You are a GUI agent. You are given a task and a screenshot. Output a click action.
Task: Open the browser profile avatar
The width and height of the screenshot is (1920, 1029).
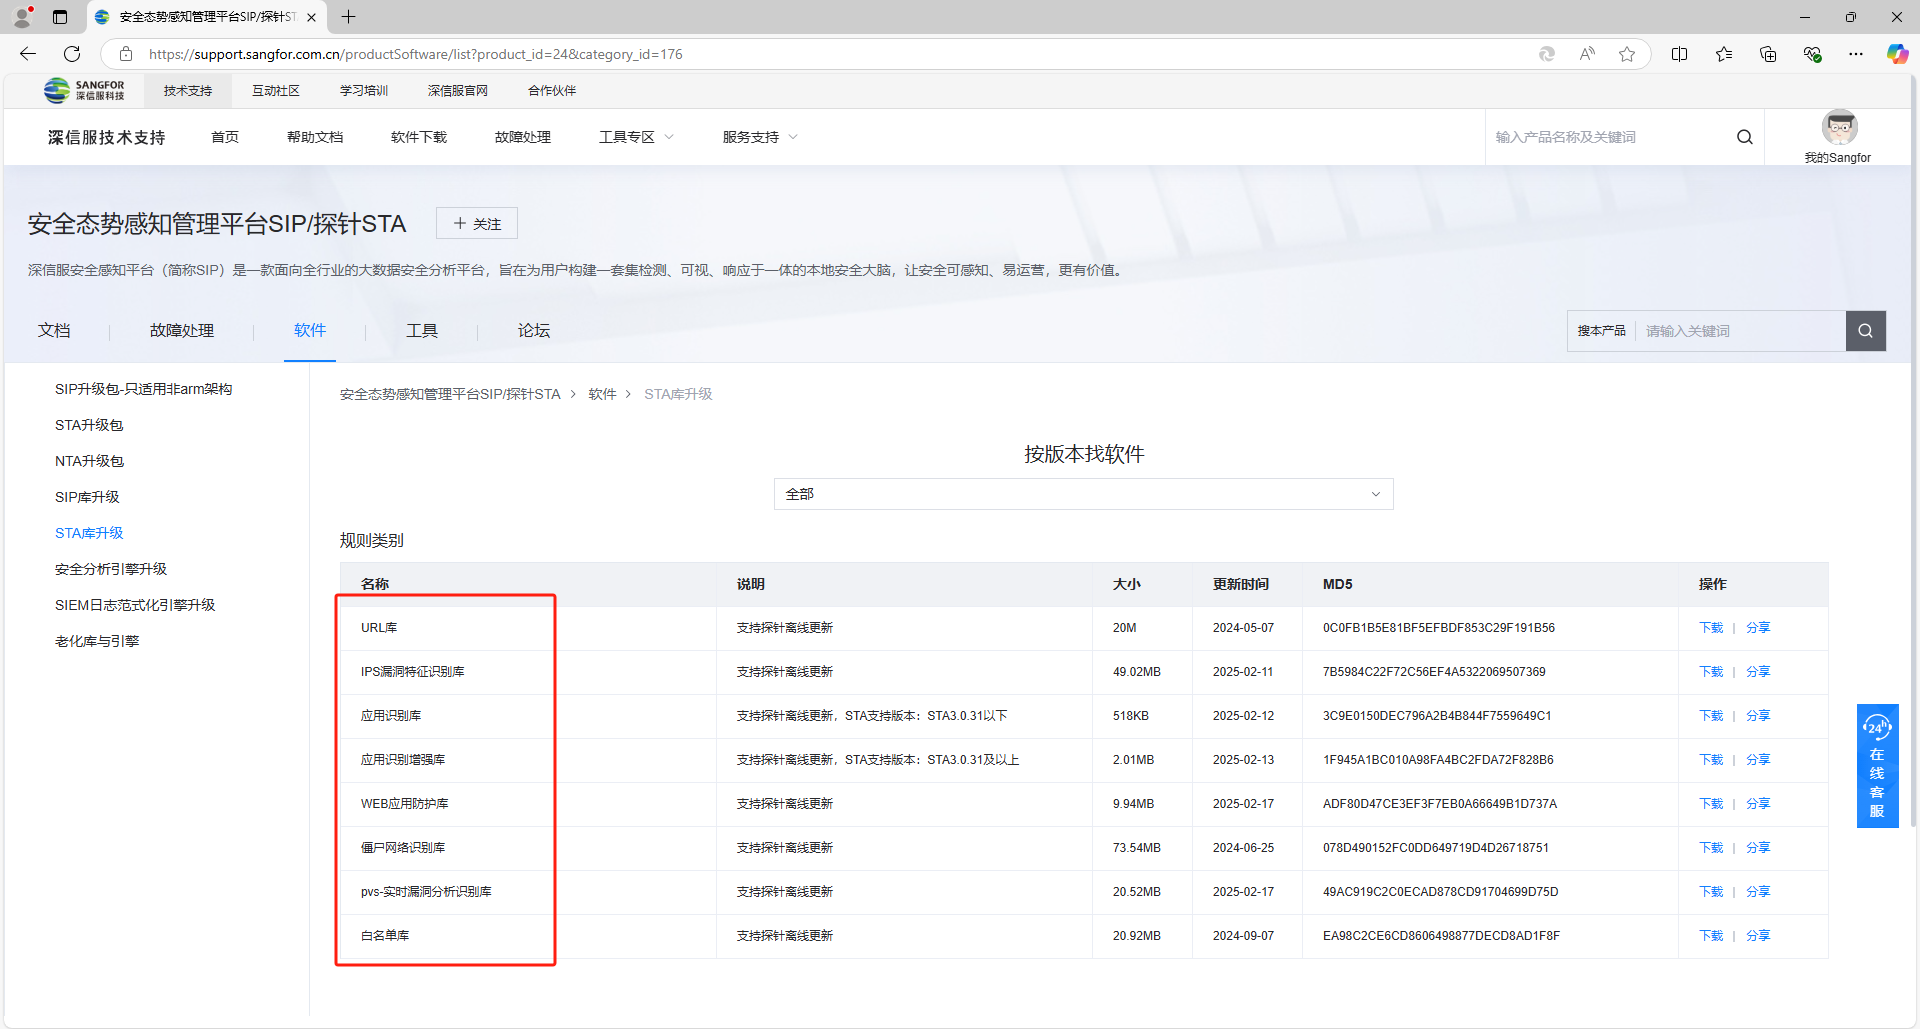(x=22, y=16)
